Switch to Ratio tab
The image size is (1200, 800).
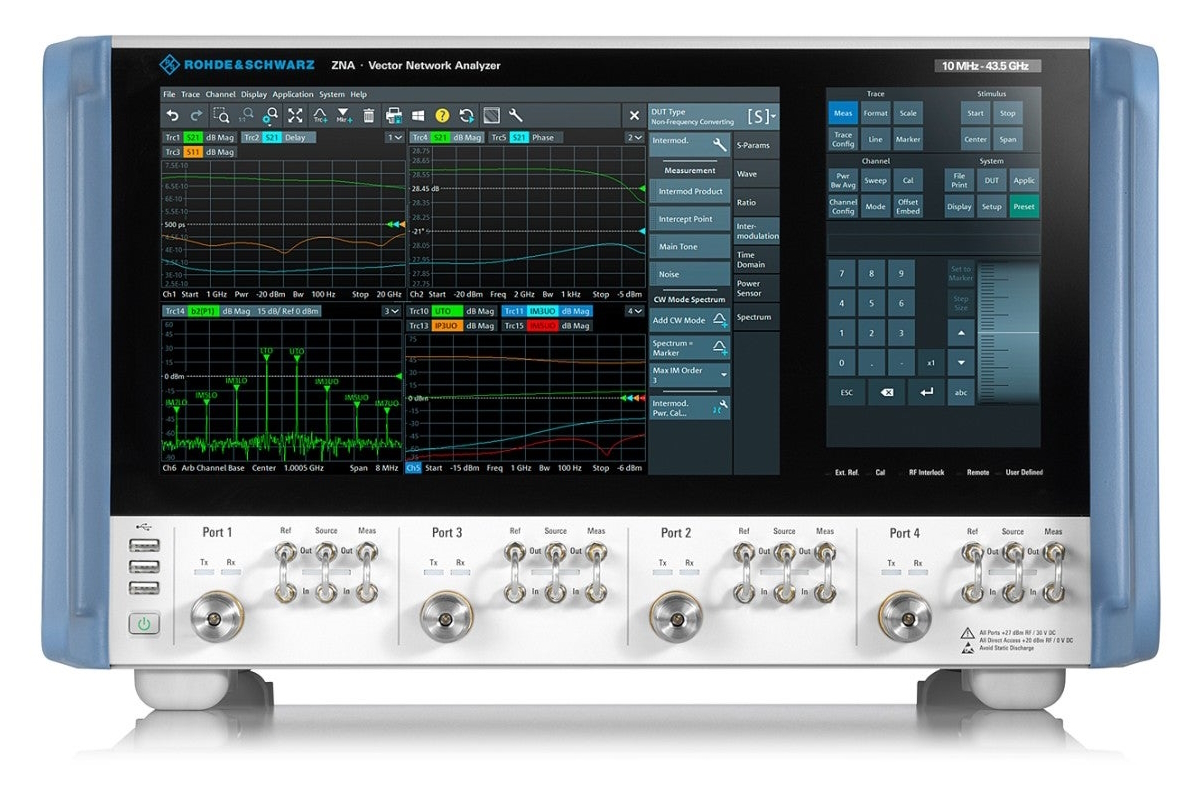756,203
